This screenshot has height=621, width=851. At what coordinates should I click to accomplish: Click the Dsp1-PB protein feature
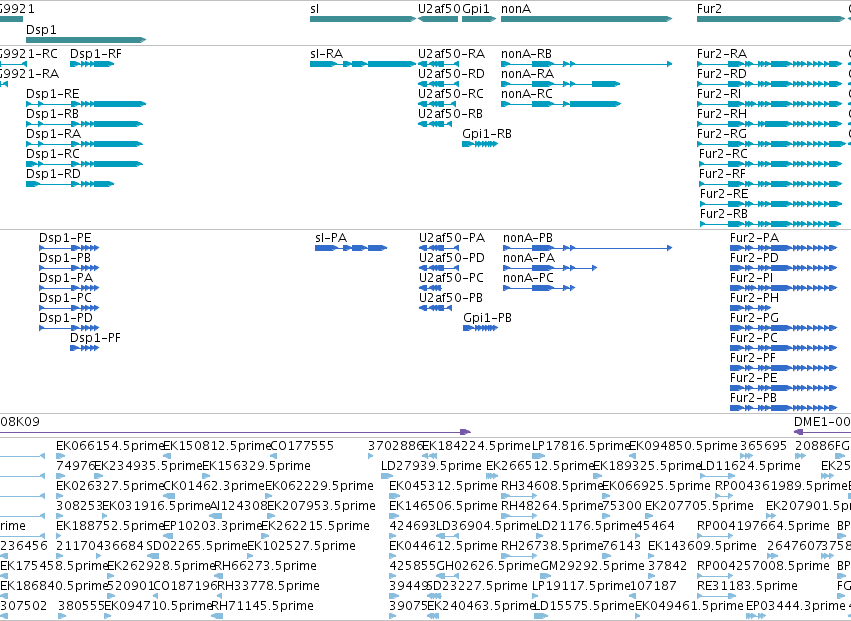coord(69,268)
